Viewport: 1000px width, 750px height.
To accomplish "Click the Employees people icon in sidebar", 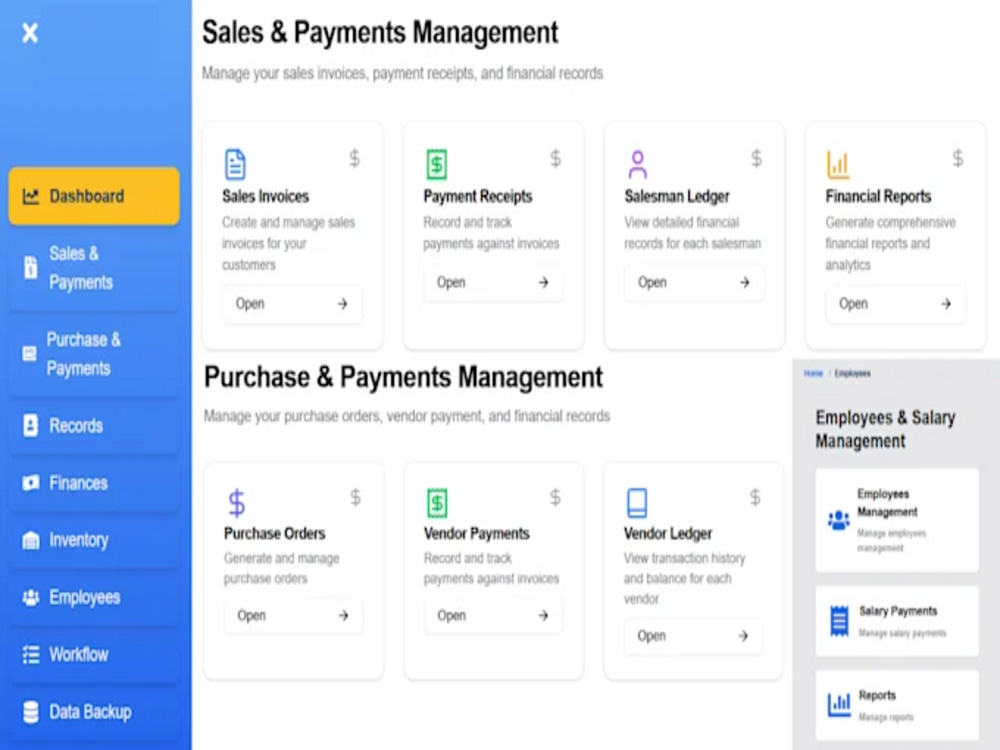I will click(31, 598).
